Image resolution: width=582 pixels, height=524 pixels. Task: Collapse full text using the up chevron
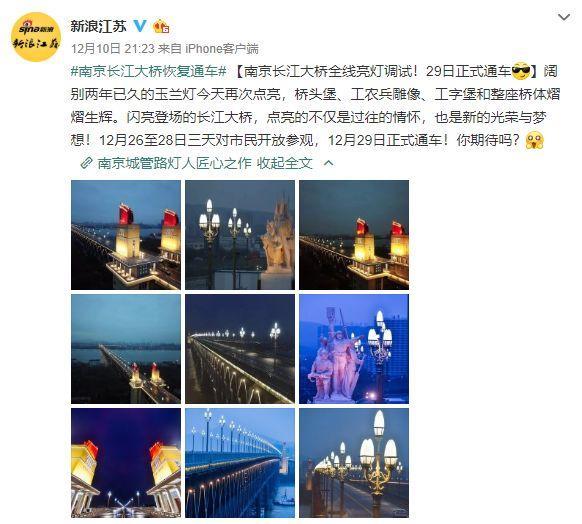(x=329, y=163)
